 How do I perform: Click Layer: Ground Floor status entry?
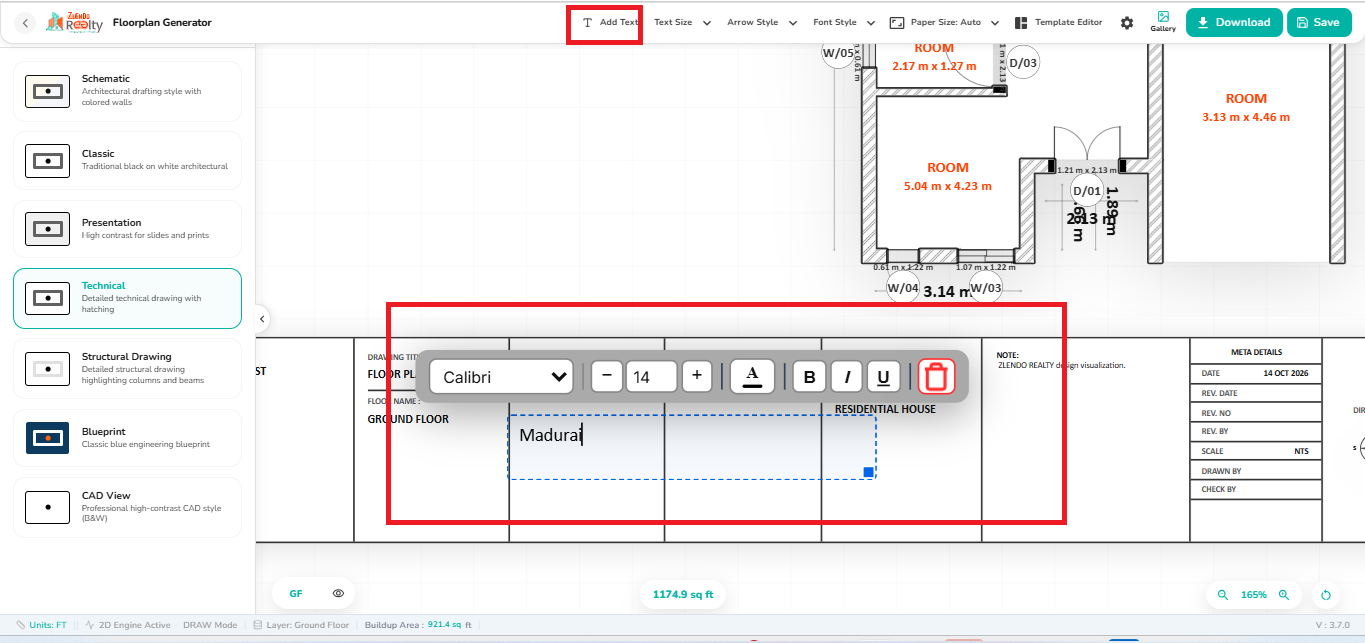(301, 625)
